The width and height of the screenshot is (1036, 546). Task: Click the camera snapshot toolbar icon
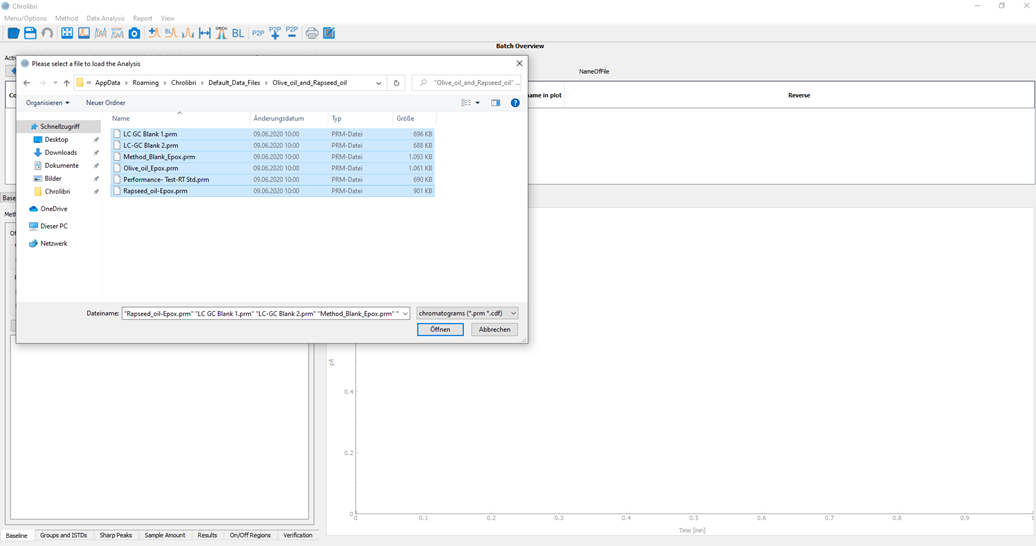point(134,32)
